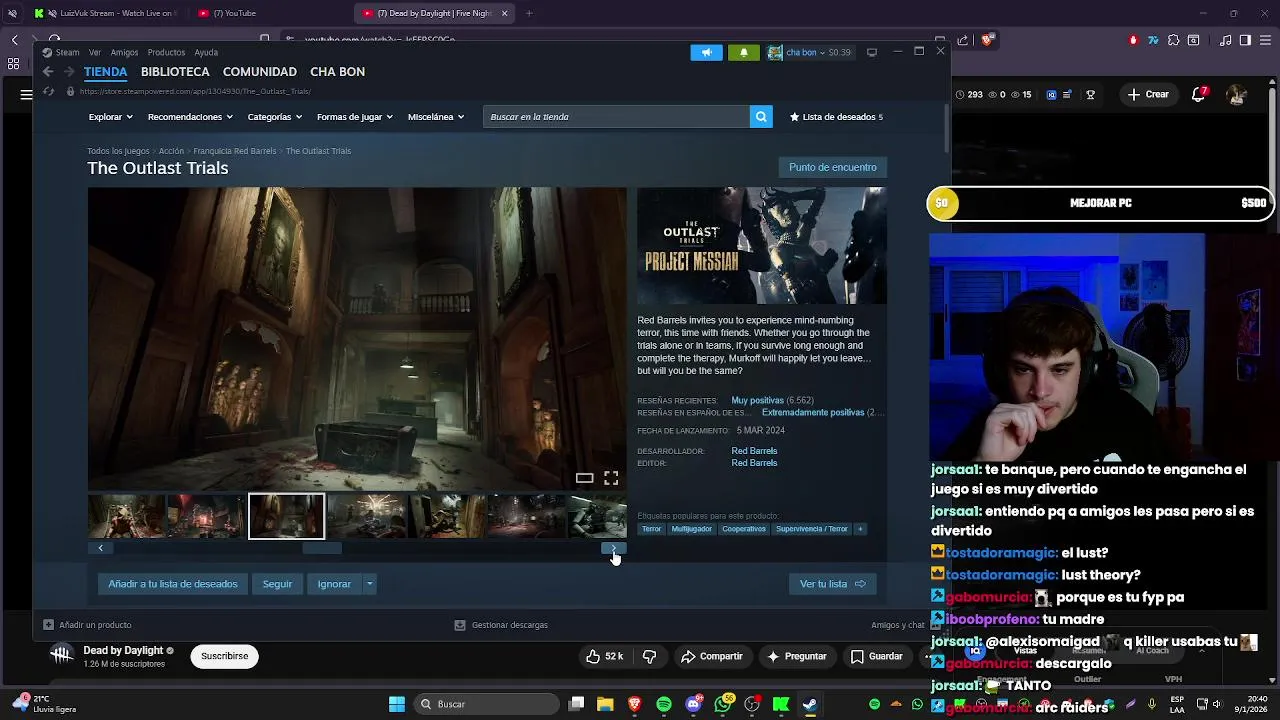This screenshot has height=720, width=1280.
Task: Click Windows taskbar Buscar search box
Action: [486, 704]
